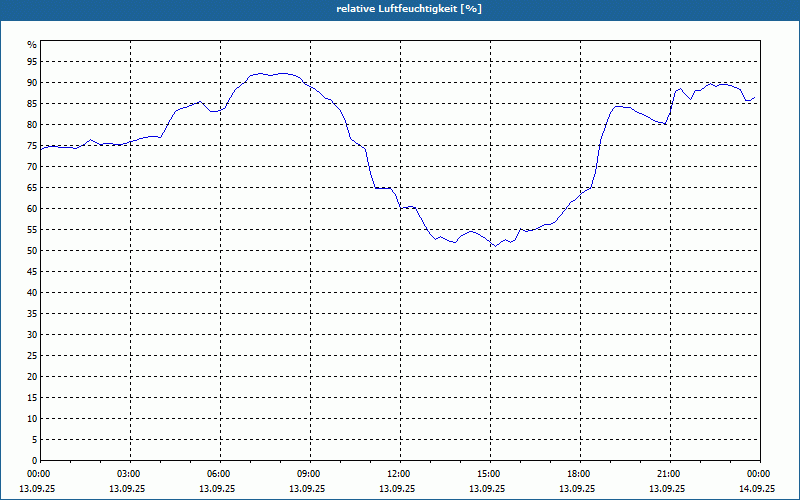Click the 20 y-axis value label
The width and height of the screenshot is (800, 500).
coord(32,377)
